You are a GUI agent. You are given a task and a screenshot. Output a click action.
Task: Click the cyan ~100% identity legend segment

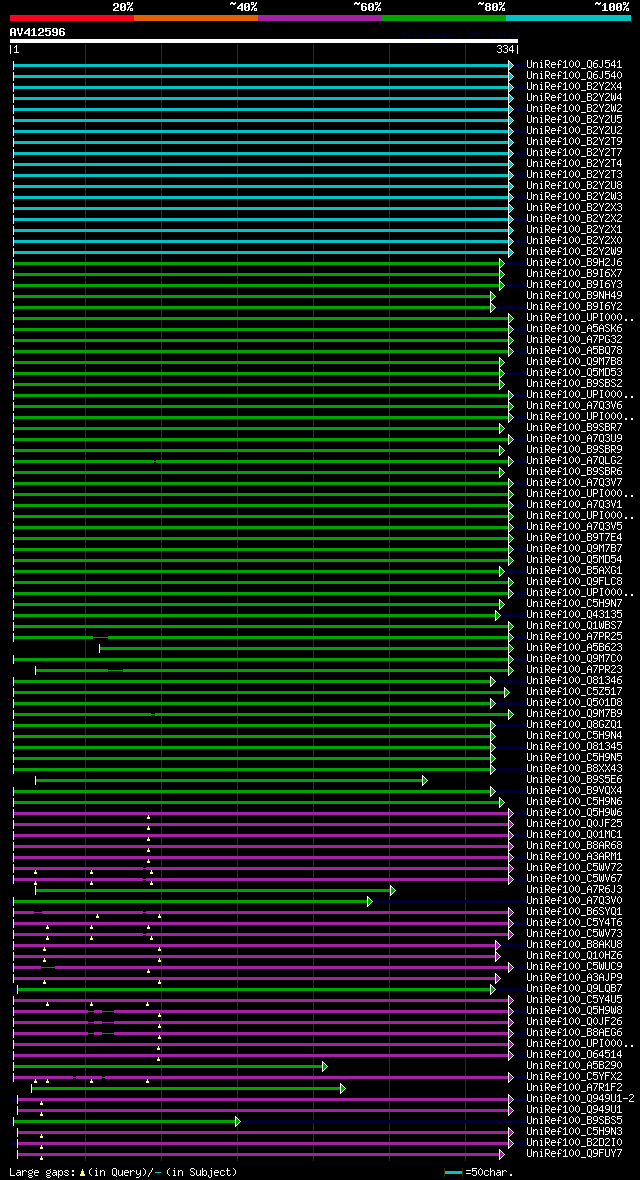(568, 17)
